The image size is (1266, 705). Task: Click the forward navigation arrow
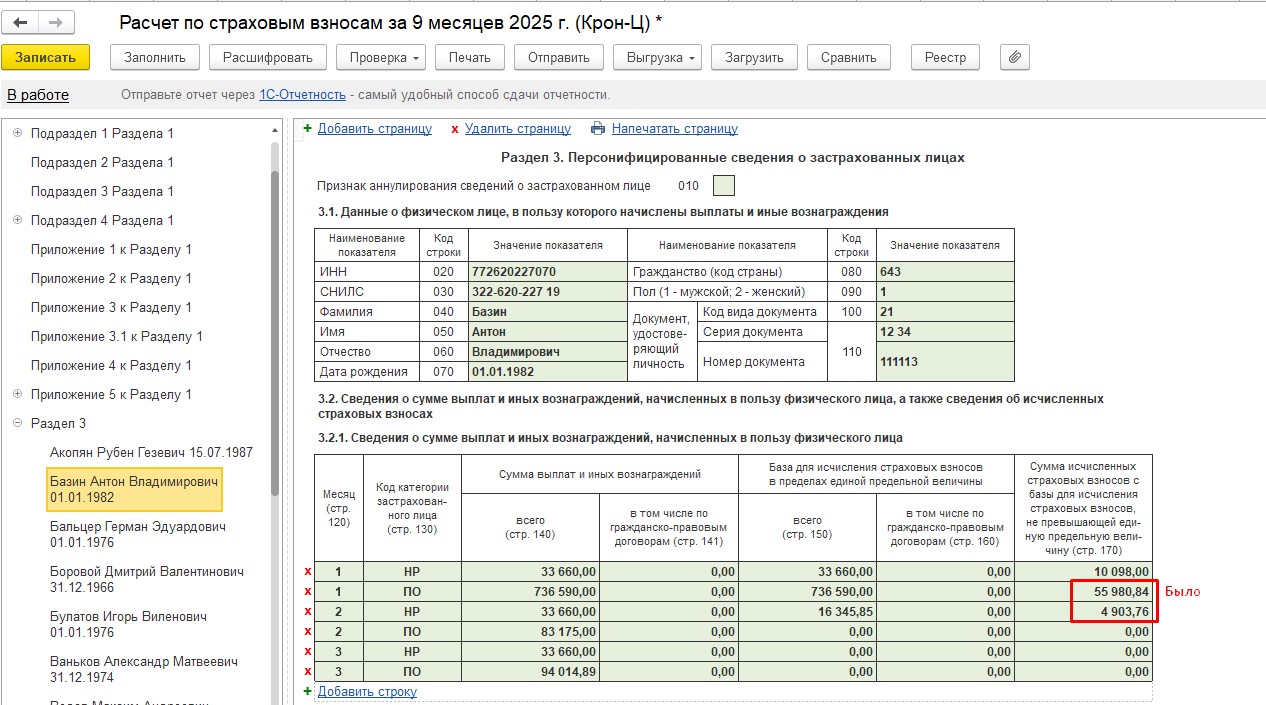pos(55,22)
